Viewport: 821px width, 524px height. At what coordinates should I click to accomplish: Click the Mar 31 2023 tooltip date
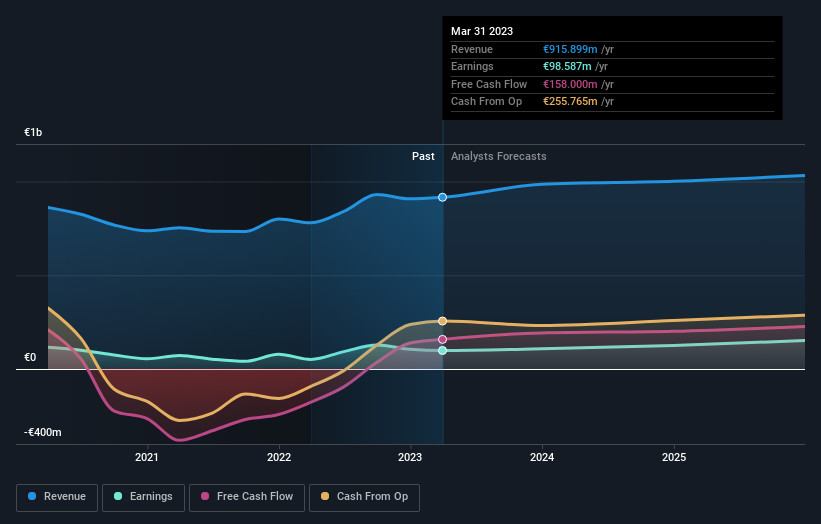pos(482,31)
